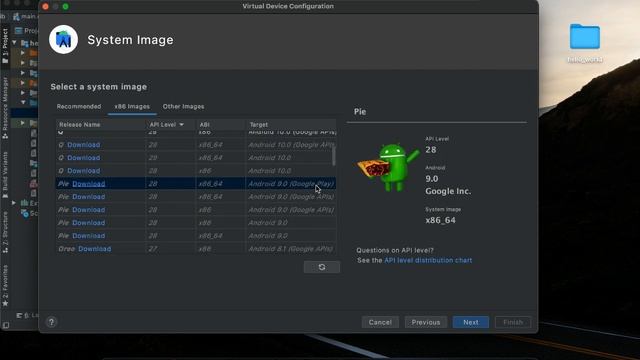Select the Android 8.1 (Google APIs) target cell
This screenshot has height=360, width=640.
291,249
